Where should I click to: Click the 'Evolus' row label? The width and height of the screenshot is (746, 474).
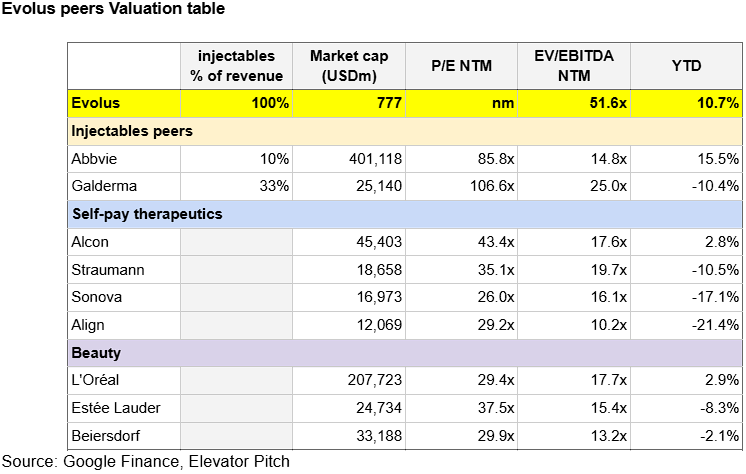coord(96,103)
